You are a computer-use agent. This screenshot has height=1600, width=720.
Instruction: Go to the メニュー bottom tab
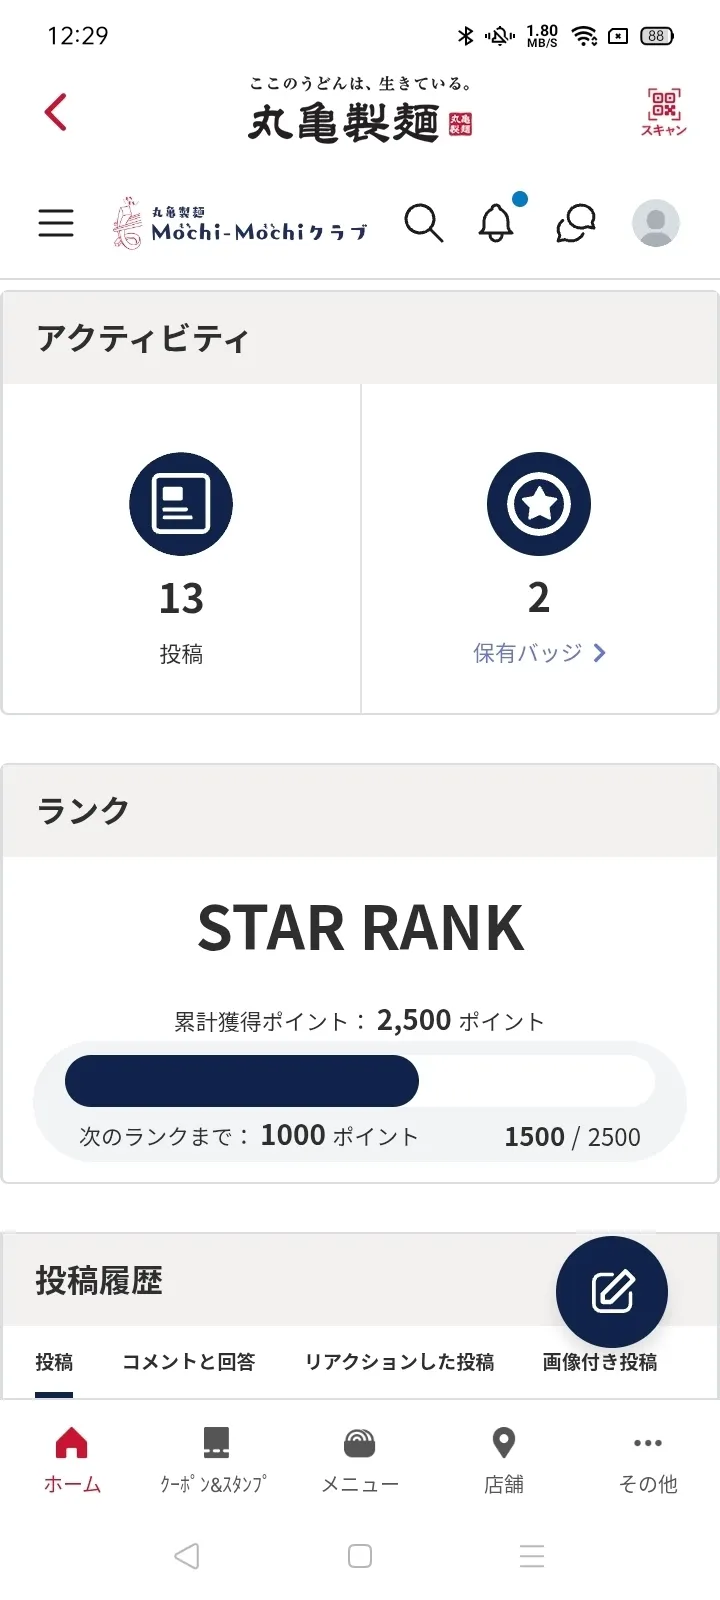coord(360,1460)
